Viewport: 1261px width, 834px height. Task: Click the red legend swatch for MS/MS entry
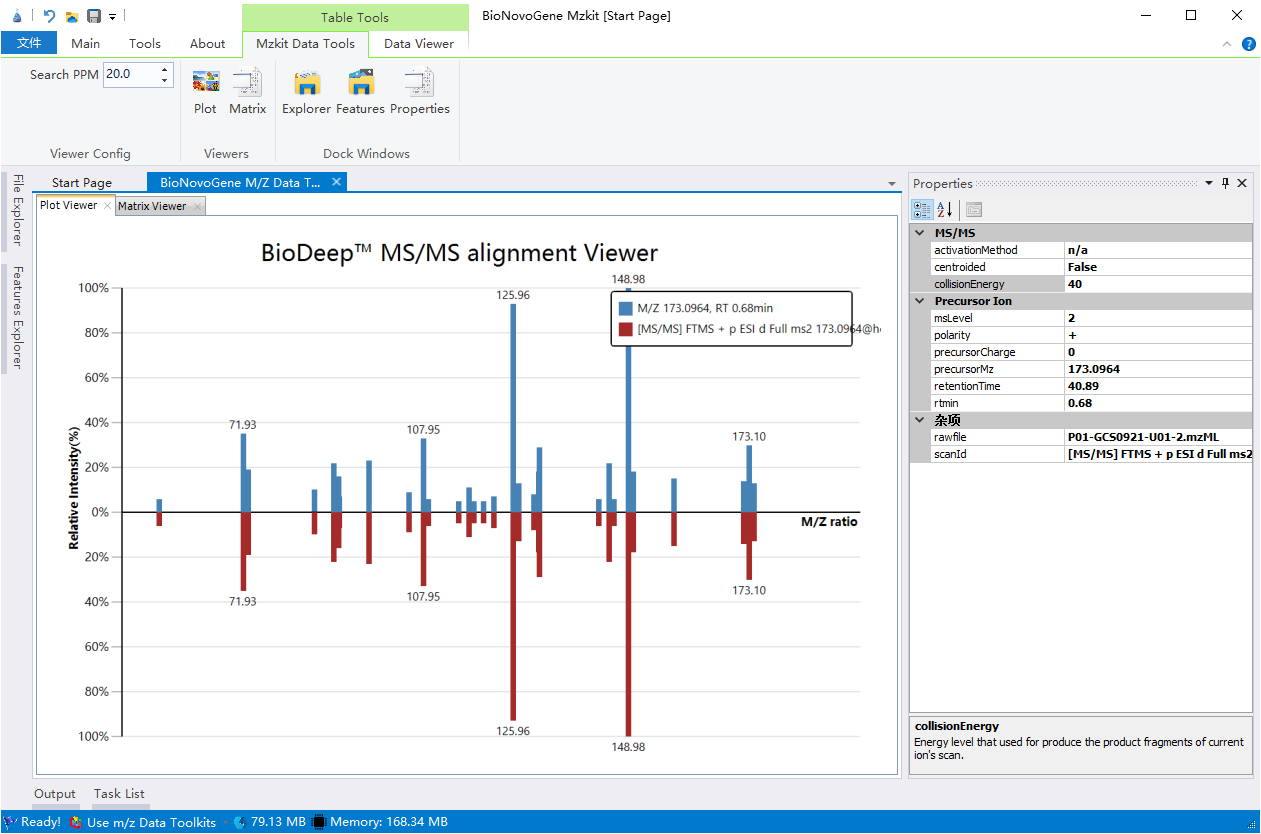(x=626, y=328)
